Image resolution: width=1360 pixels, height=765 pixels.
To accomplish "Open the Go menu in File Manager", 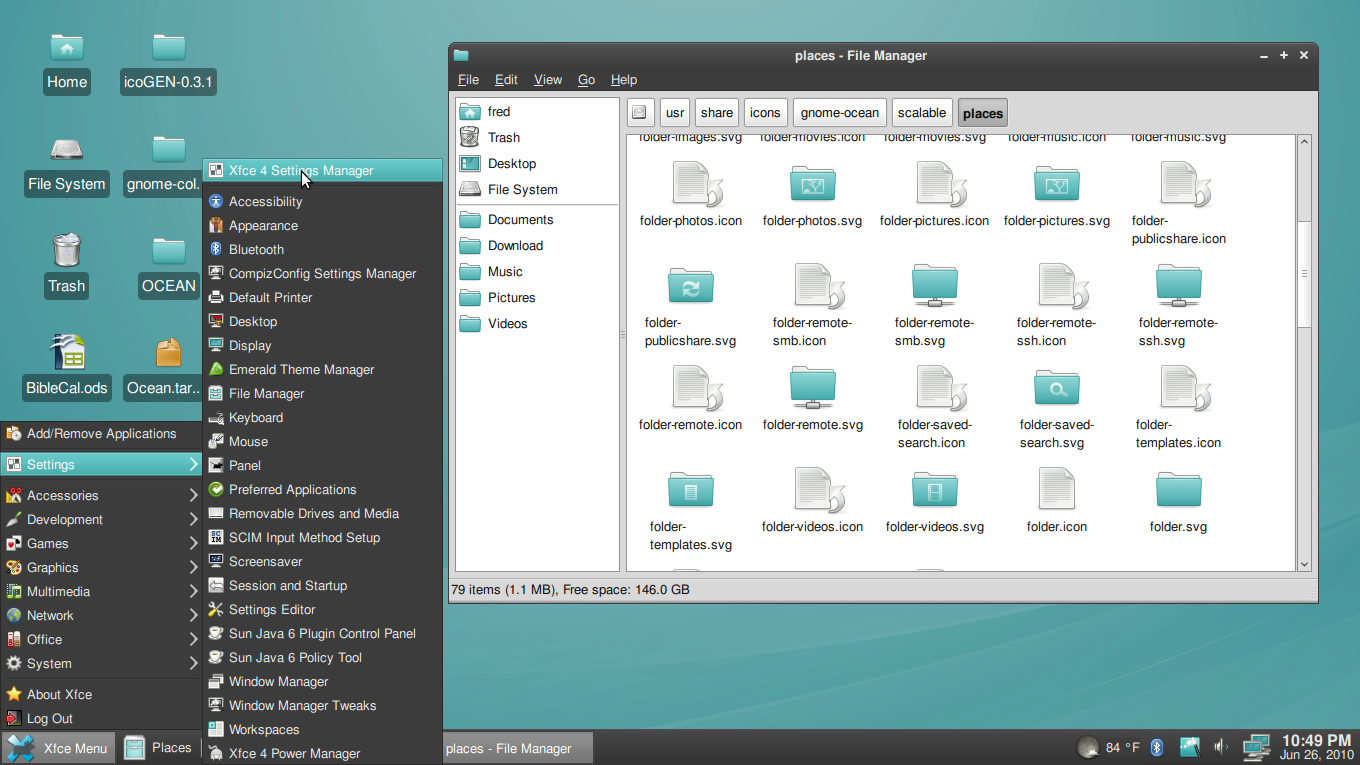I will (x=586, y=80).
